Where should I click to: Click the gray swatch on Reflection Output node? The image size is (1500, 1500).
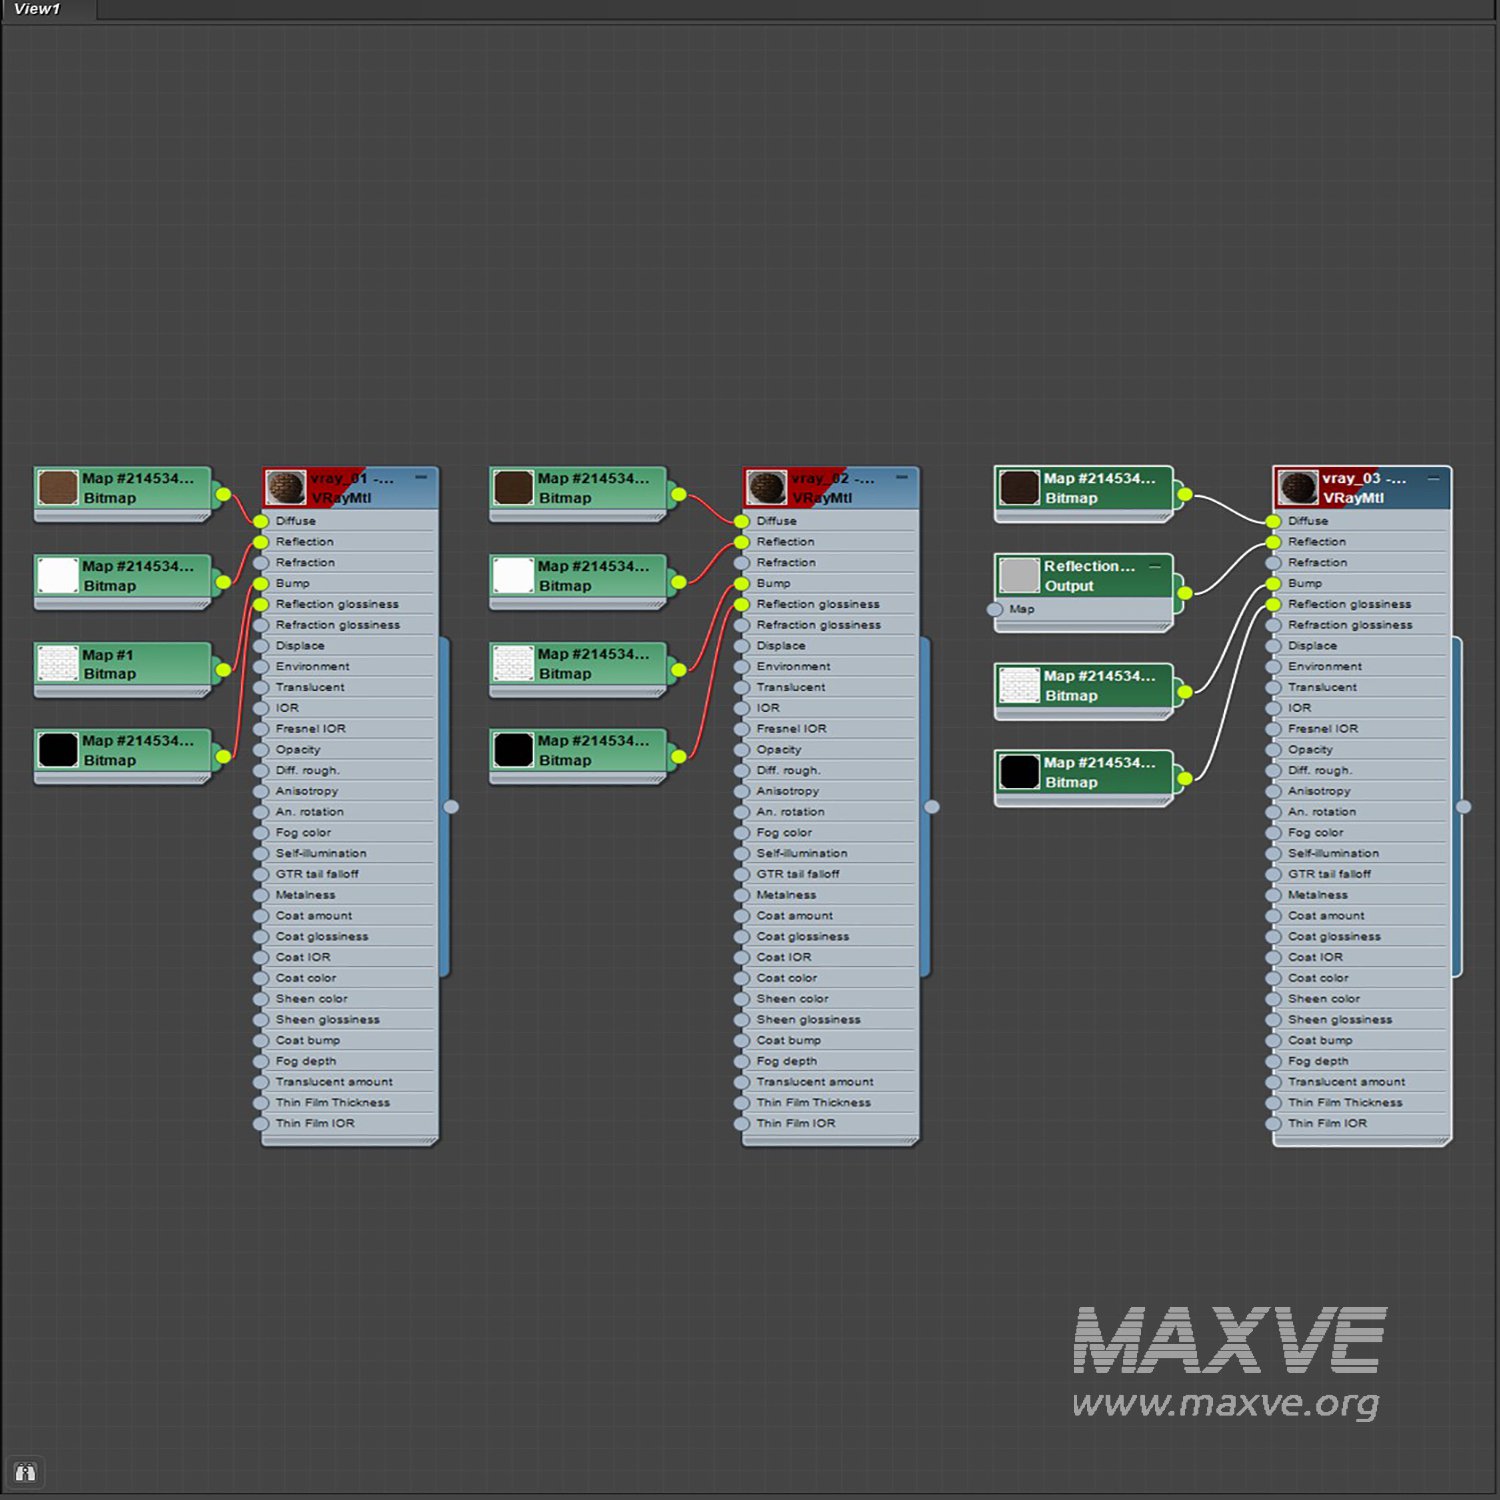pyautogui.click(x=1019, y=576)
